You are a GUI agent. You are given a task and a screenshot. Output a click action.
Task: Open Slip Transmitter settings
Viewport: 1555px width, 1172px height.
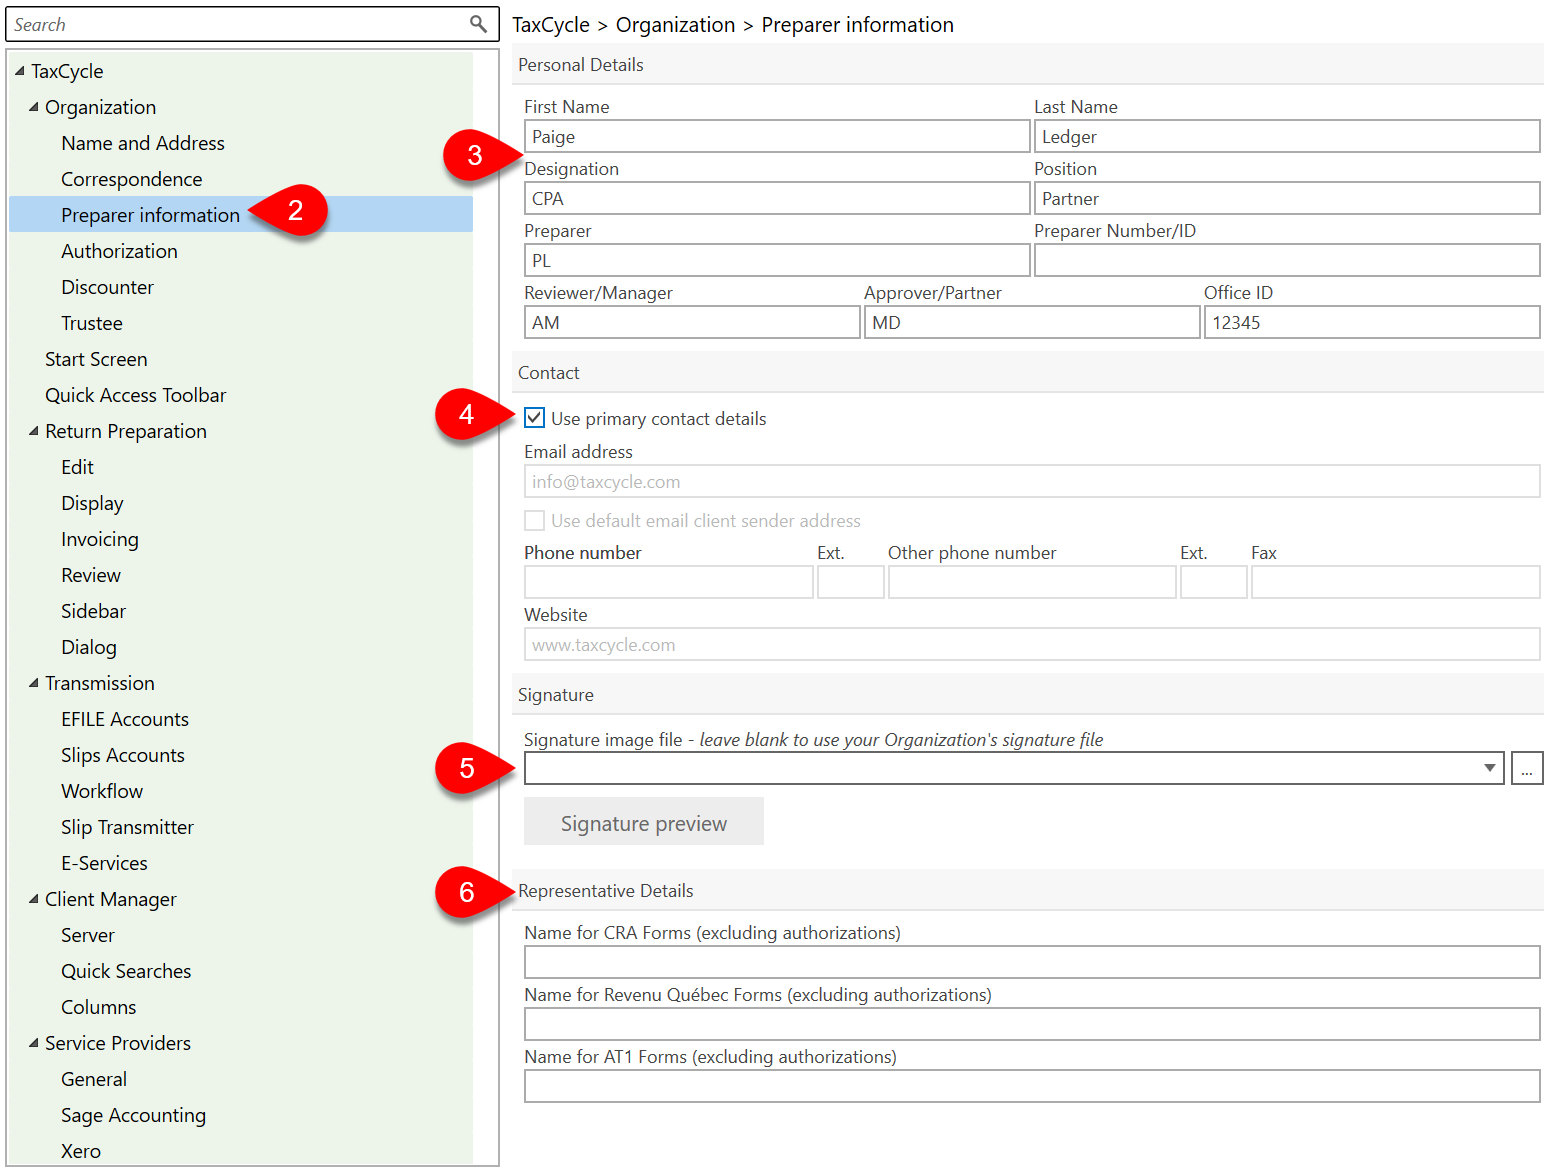tap(128, 827)
